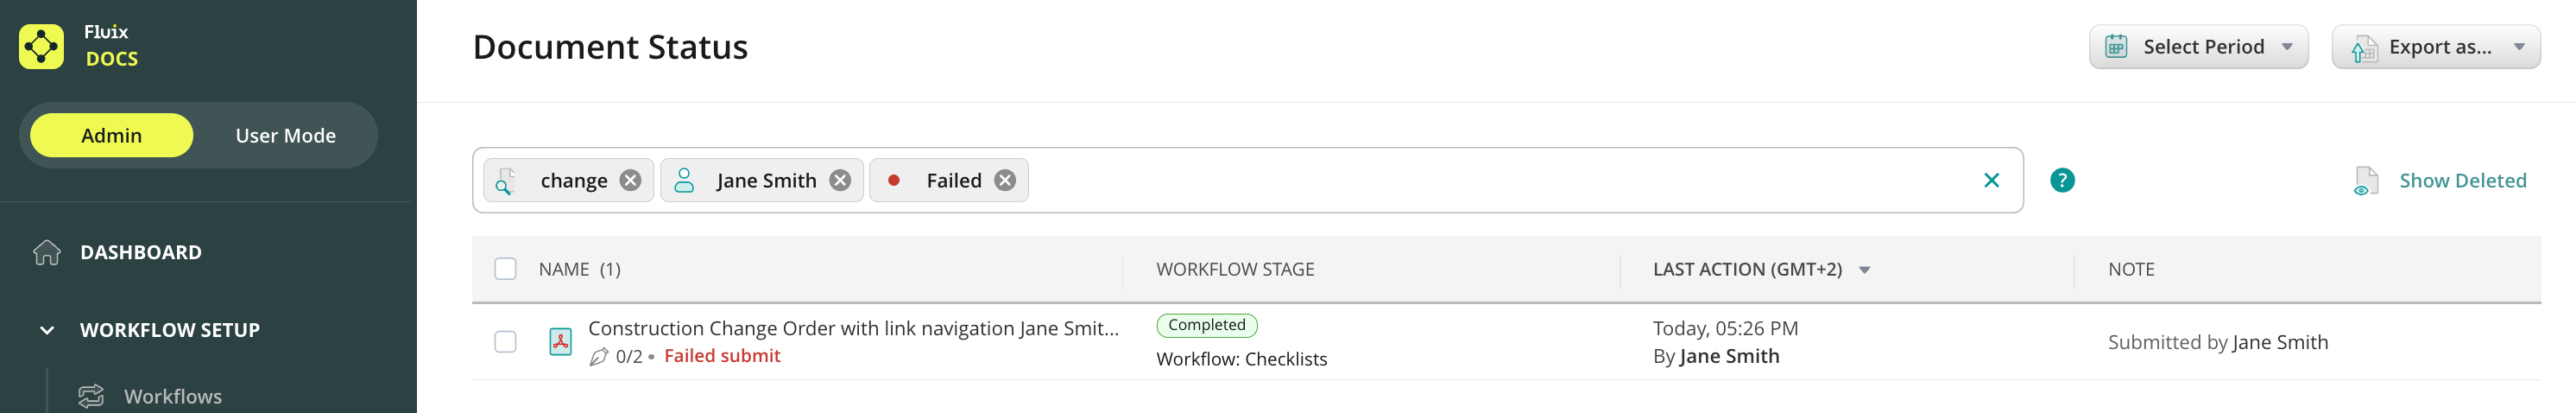2576x413 pixels.
Task: Open the Export as dropdown
Action: point(2435,47)
